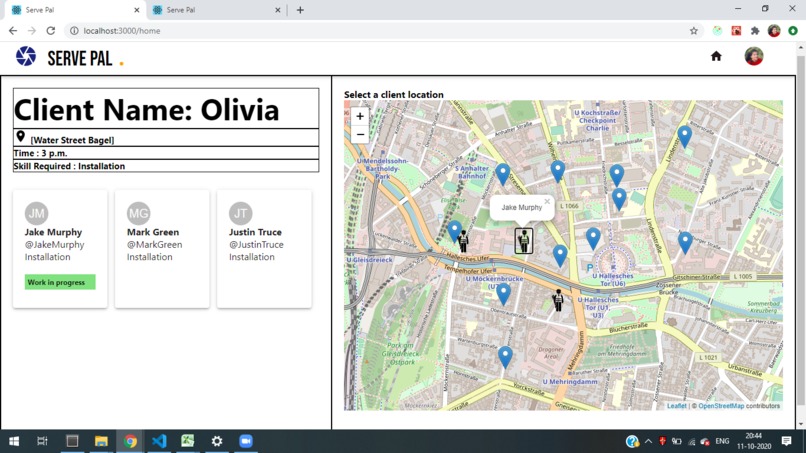Click Skill Required : Installation row
Image resolution: width=806 pixels, height=453 pixels.
[166, 166]
